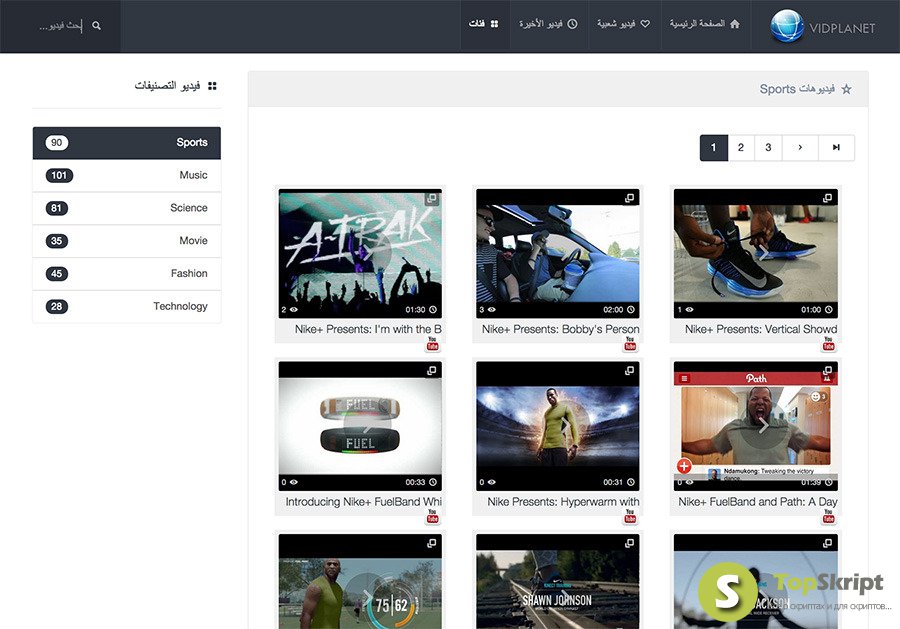The height and width of the screenshot is (629, 900).
Task: Click the 81 count badge beside Science
Action: [57, 208]
